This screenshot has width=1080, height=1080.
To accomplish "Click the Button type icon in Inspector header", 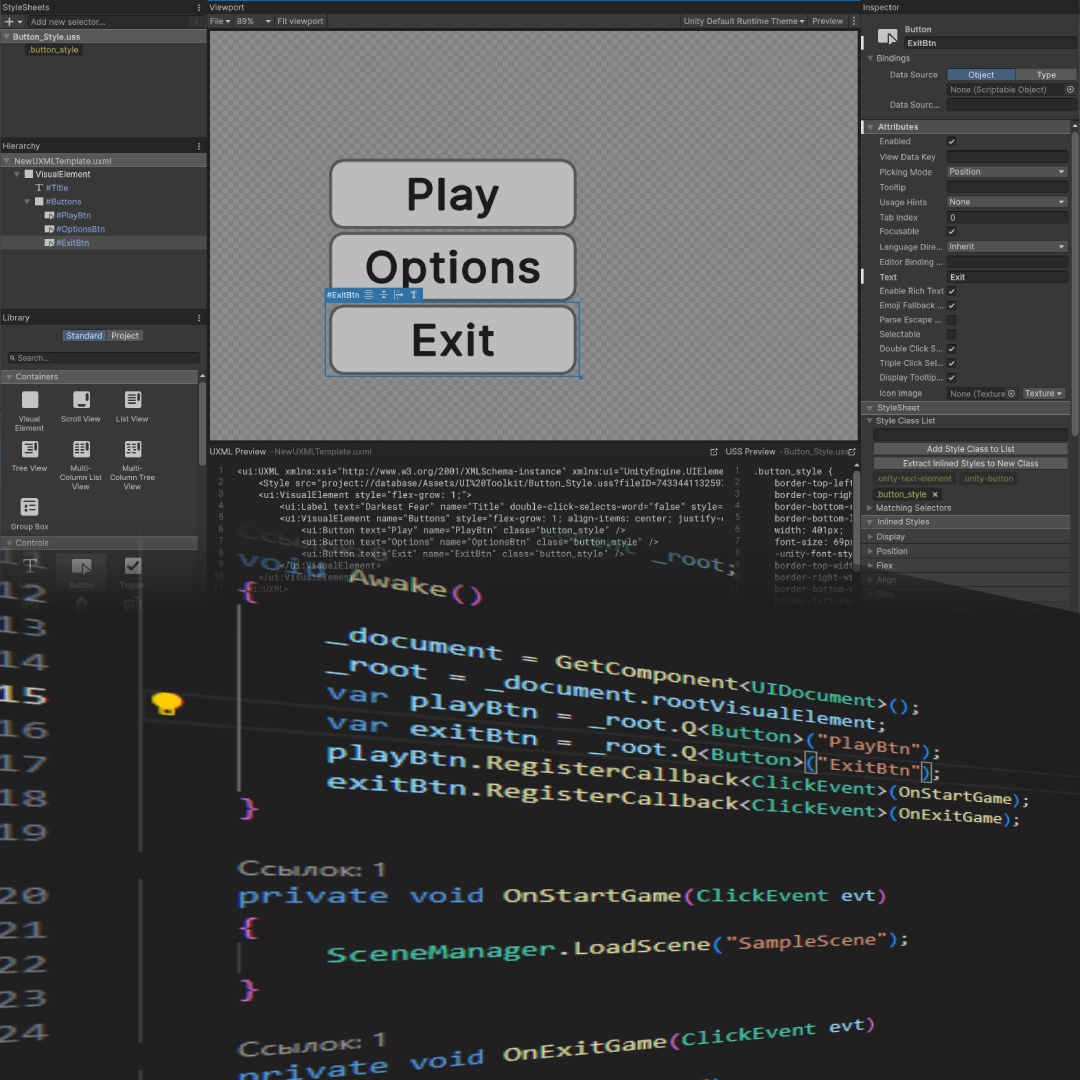I will pos(887,36).
